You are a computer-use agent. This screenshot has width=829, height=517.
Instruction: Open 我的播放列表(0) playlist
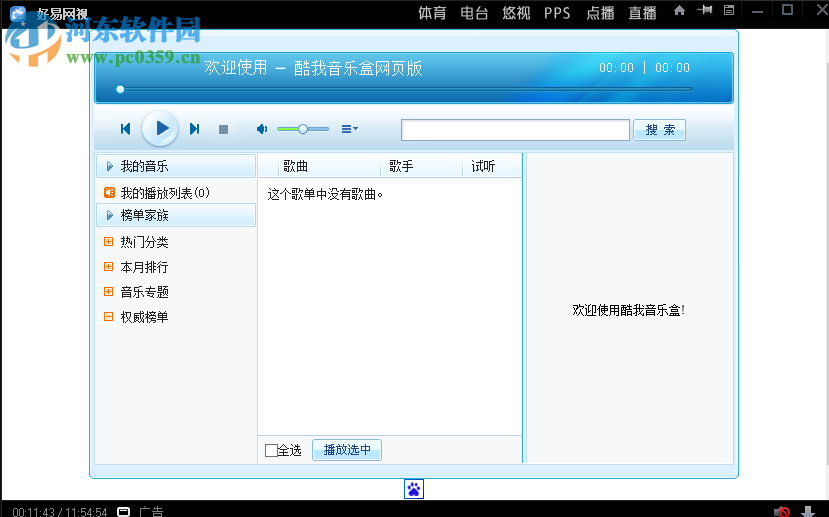tap(165, 193)
